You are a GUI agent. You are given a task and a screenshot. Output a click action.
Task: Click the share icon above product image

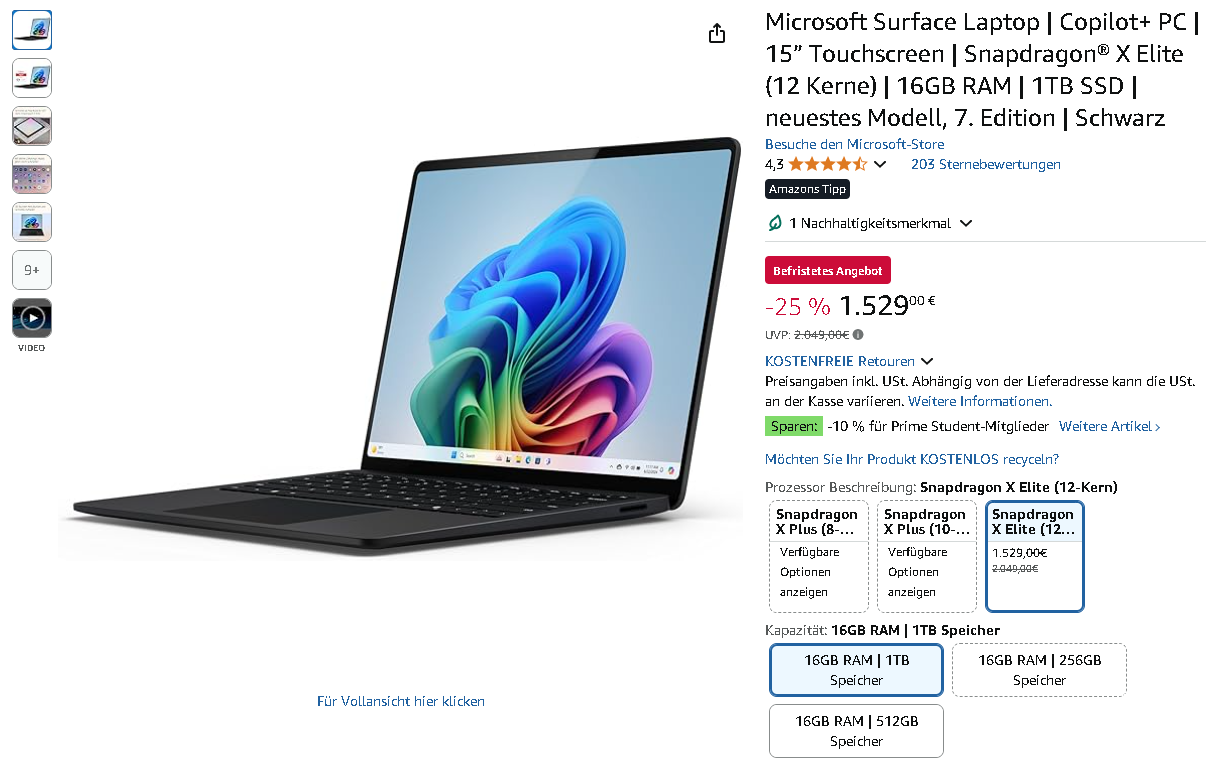click(x=716, y=34)
